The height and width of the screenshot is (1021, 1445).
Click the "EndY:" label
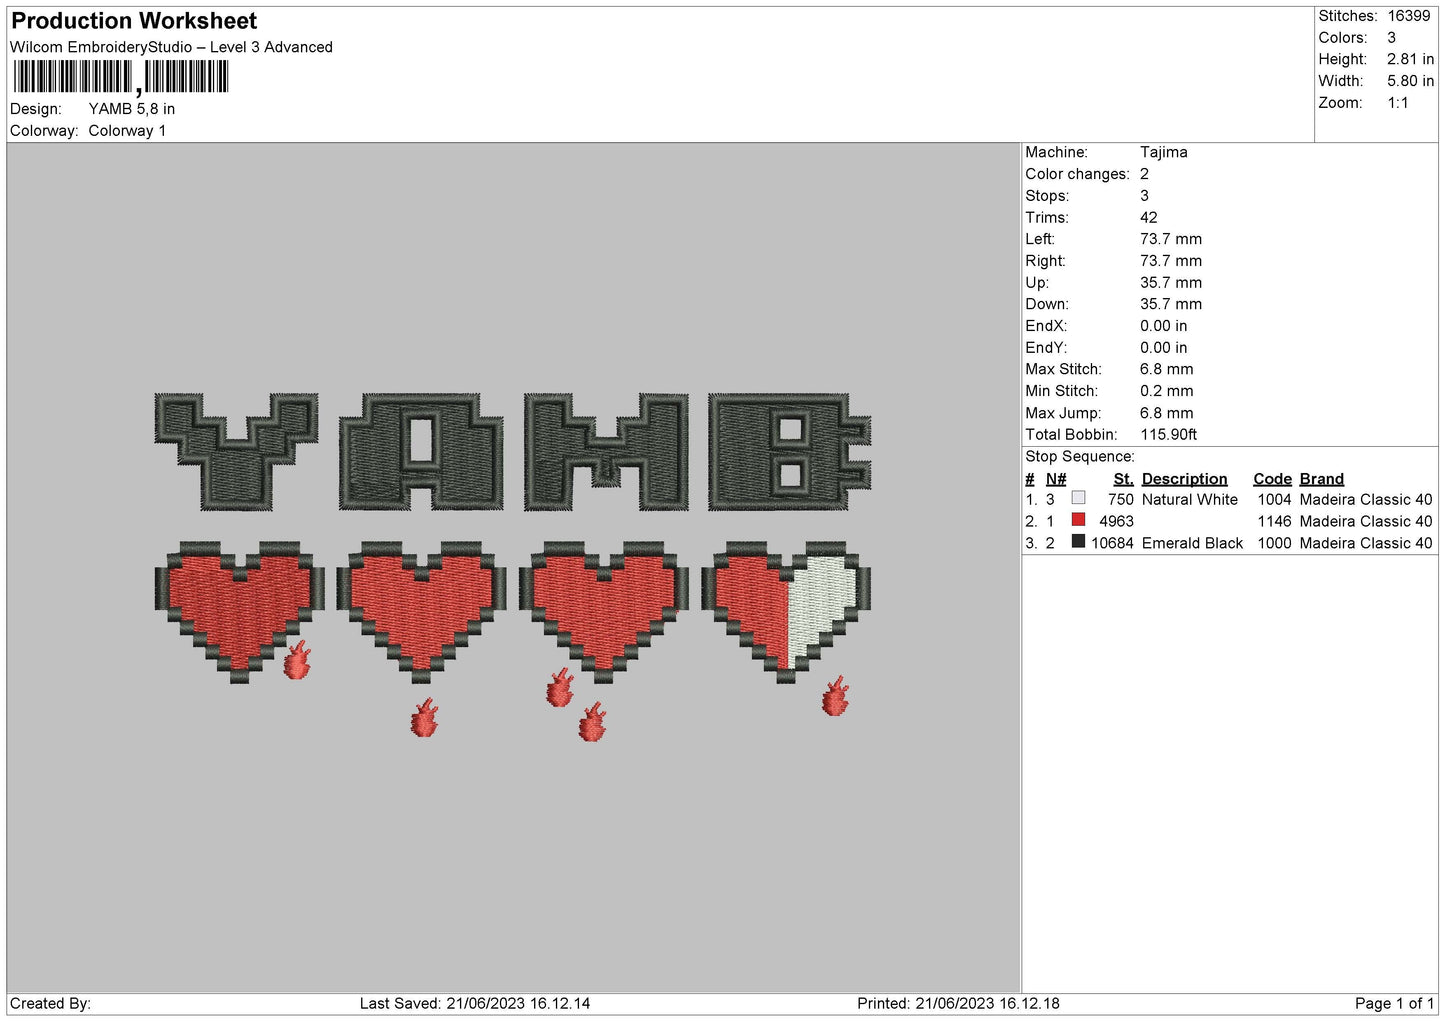coord(1046,348)
